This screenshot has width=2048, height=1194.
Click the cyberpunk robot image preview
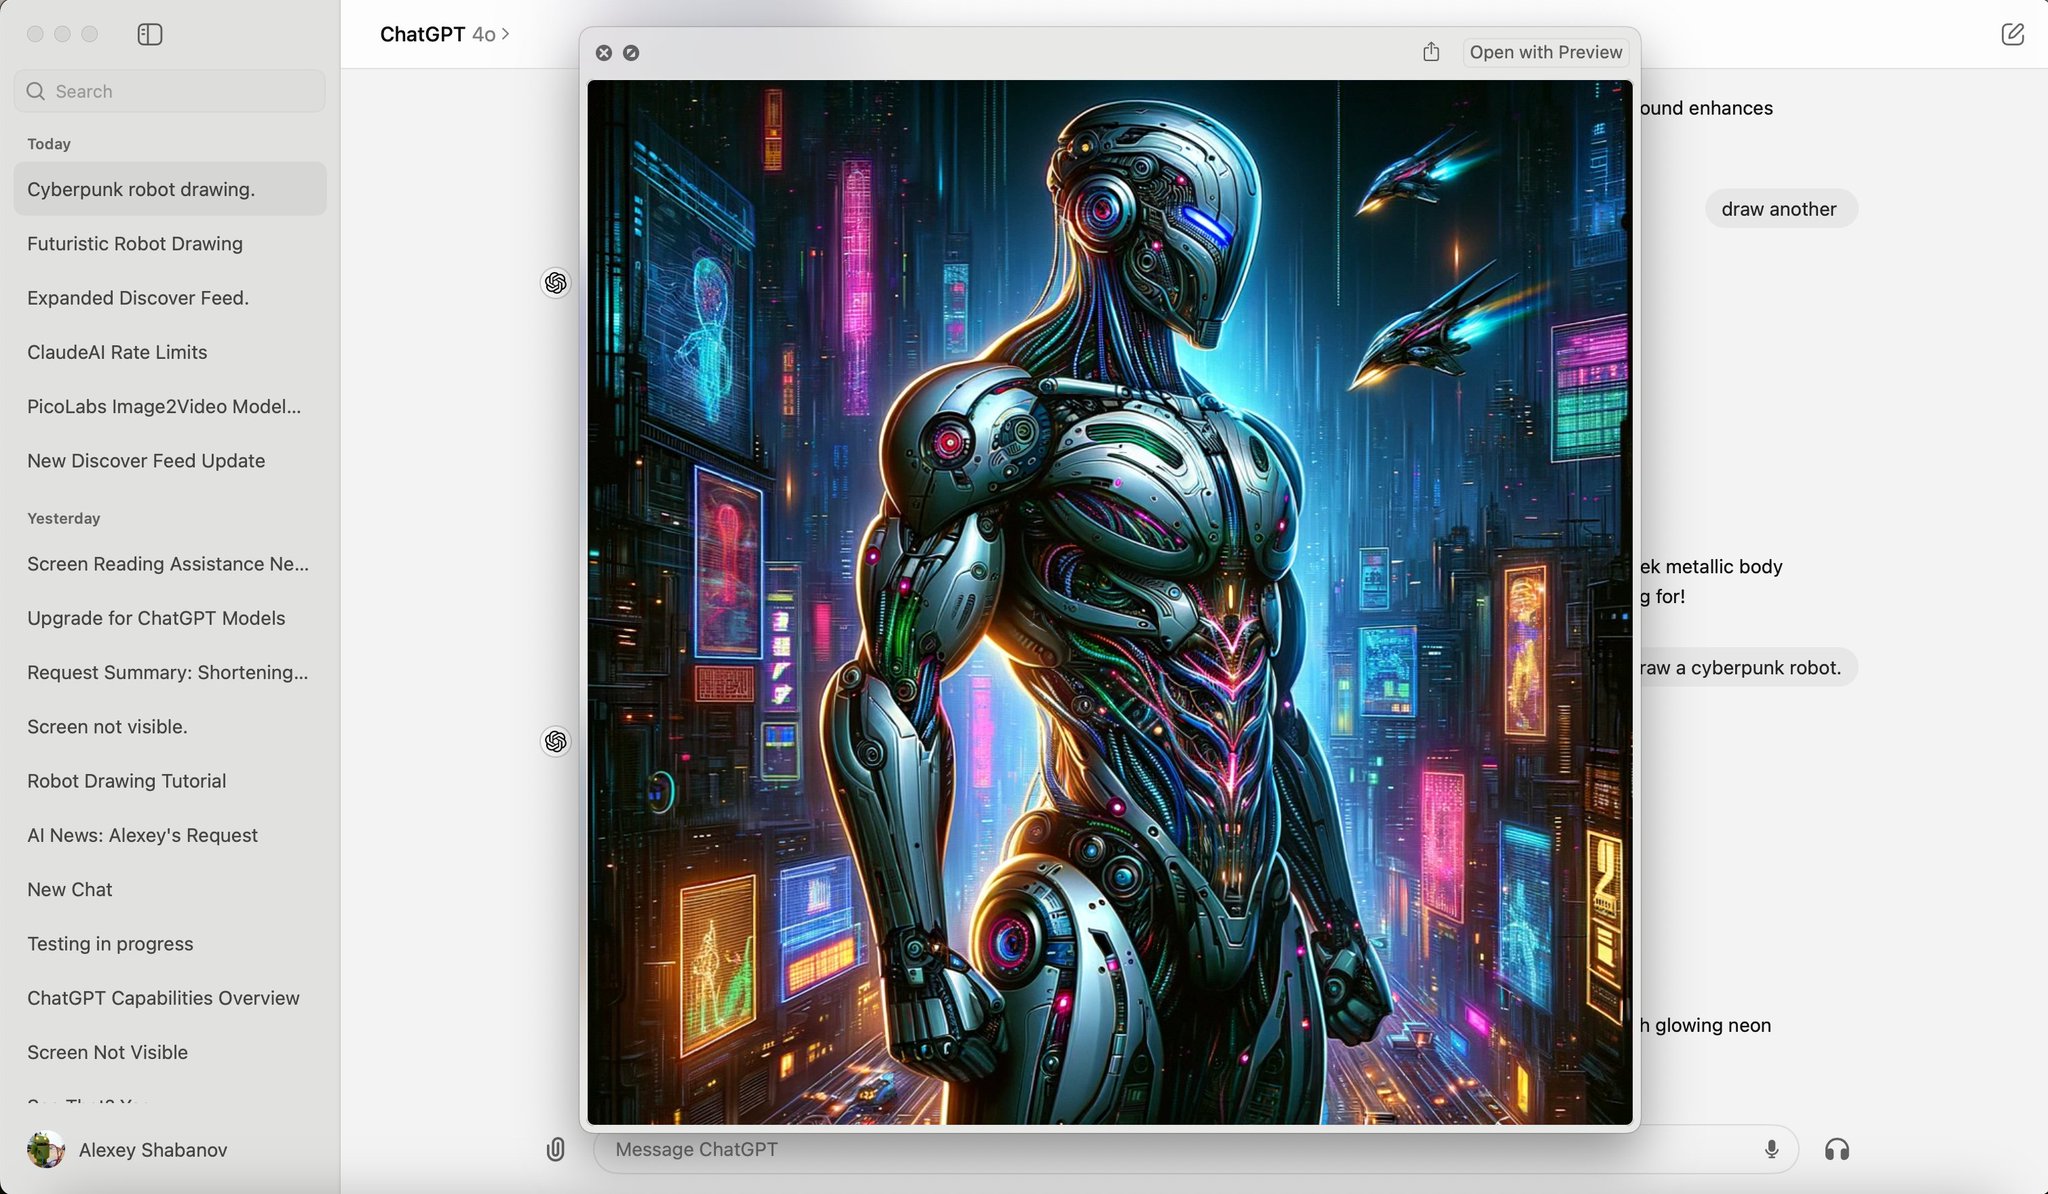tap(1110, 602)
